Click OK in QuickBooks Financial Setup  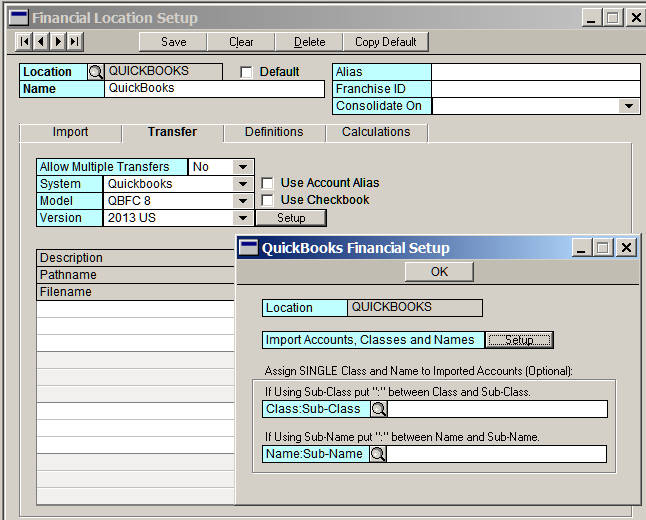point(439,272)
